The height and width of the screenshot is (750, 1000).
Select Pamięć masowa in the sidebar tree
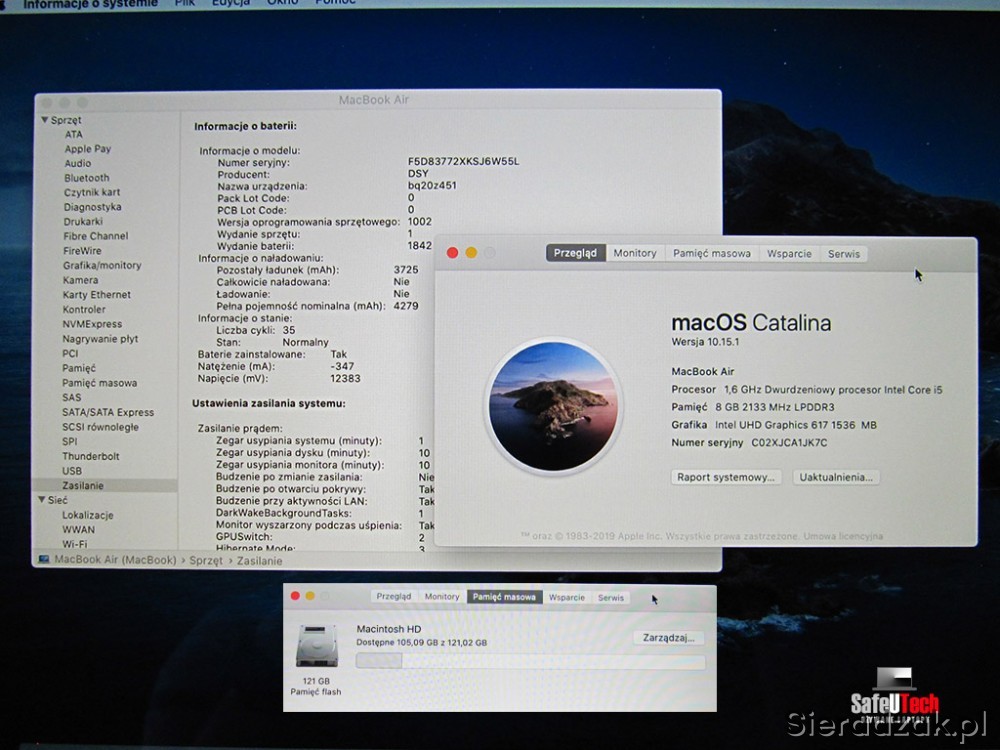[x=99, y=383]
